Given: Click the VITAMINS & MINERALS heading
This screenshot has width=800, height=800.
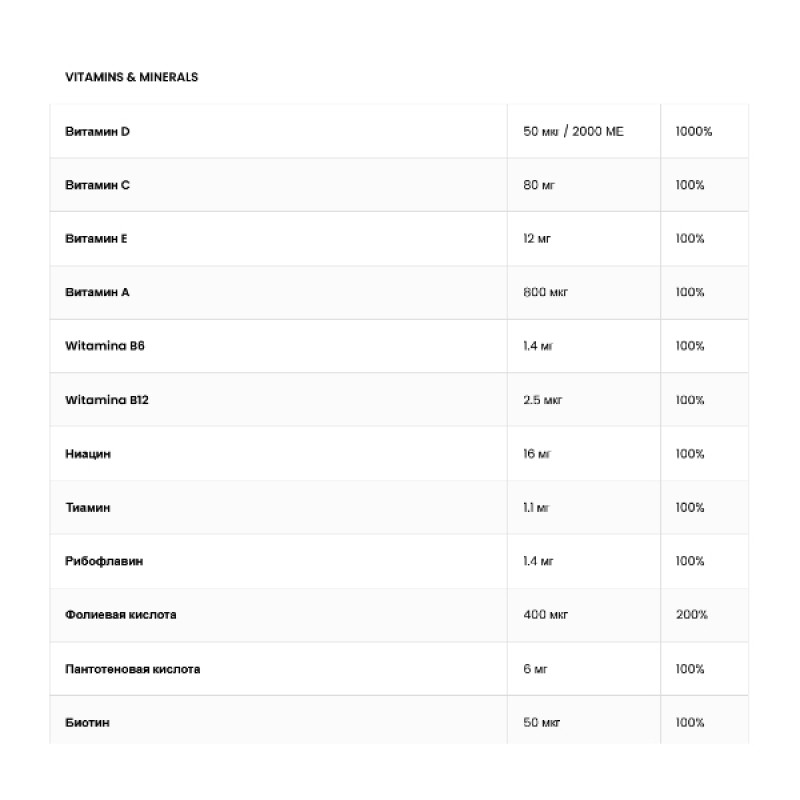Looking at the screenshot, I should [131, 77].
